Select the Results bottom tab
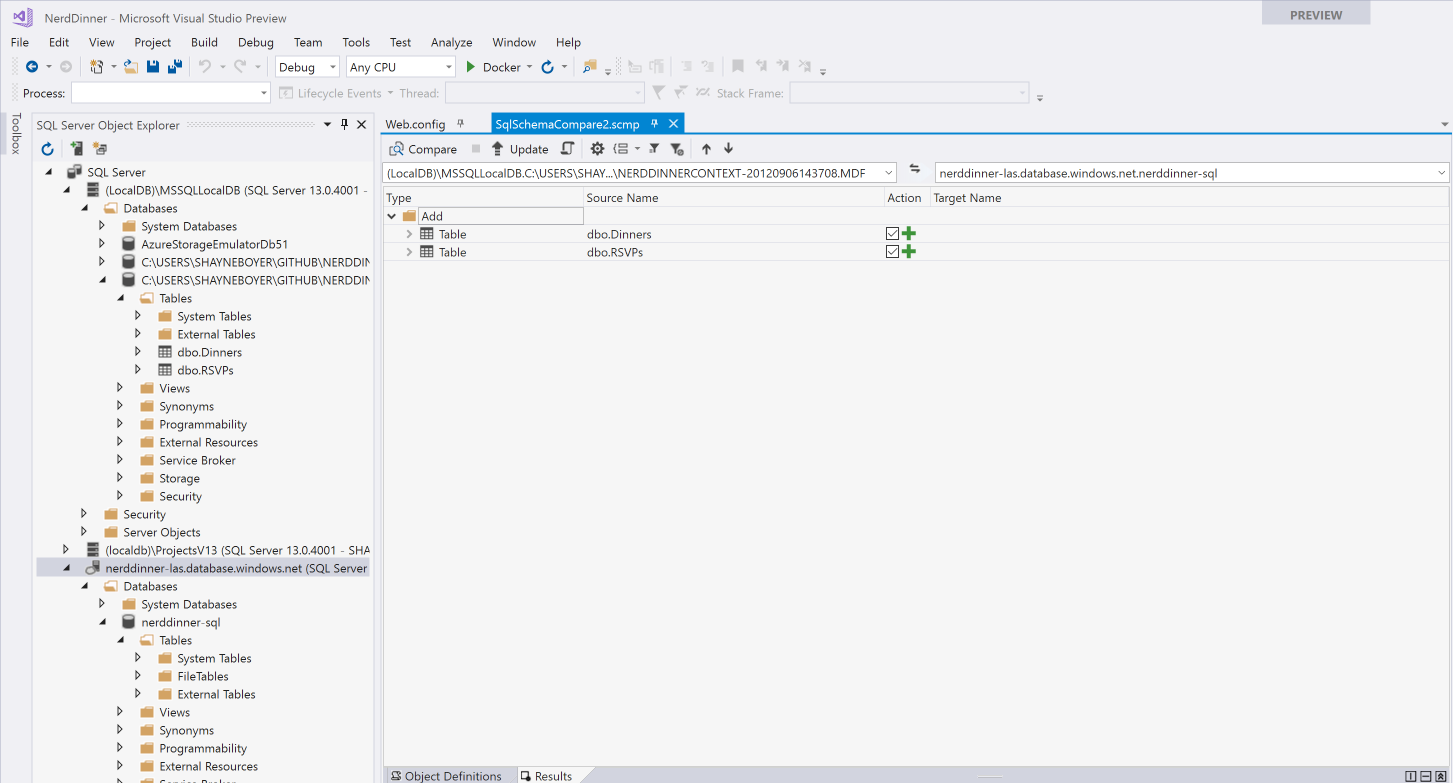Image resolution: width=1453 pixels, height=783 pixels. click(x=546, y=776)
